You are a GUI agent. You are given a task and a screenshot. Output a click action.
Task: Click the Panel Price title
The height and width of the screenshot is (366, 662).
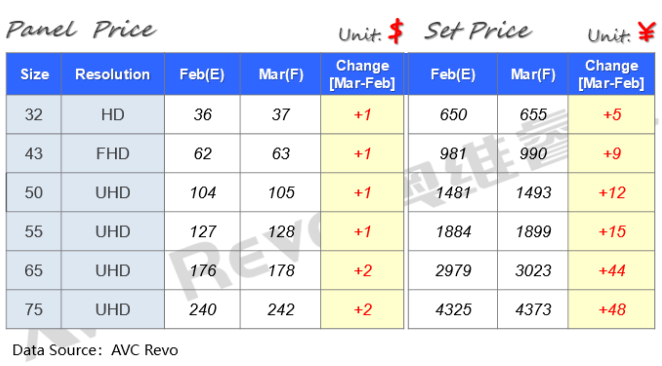[81, 30]
